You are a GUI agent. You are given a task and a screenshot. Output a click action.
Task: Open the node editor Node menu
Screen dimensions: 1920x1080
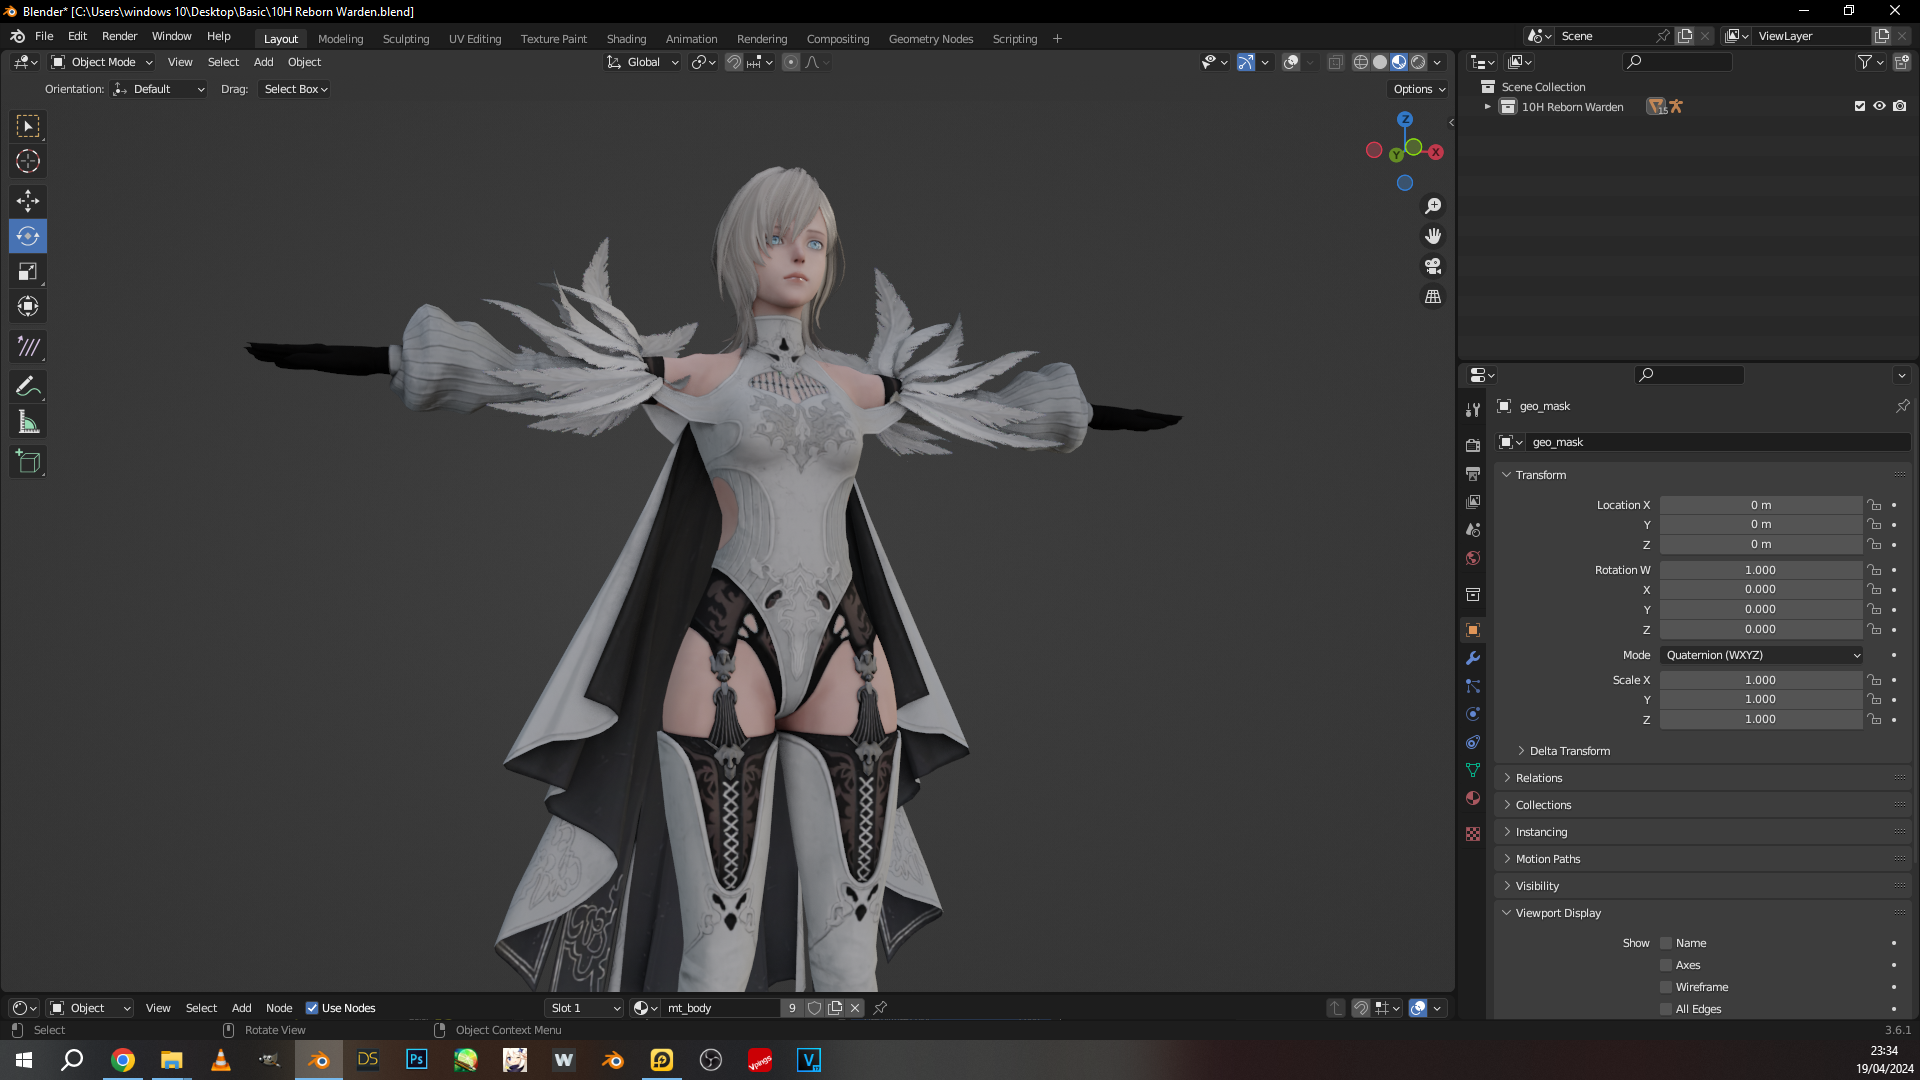click(279, 1008)
